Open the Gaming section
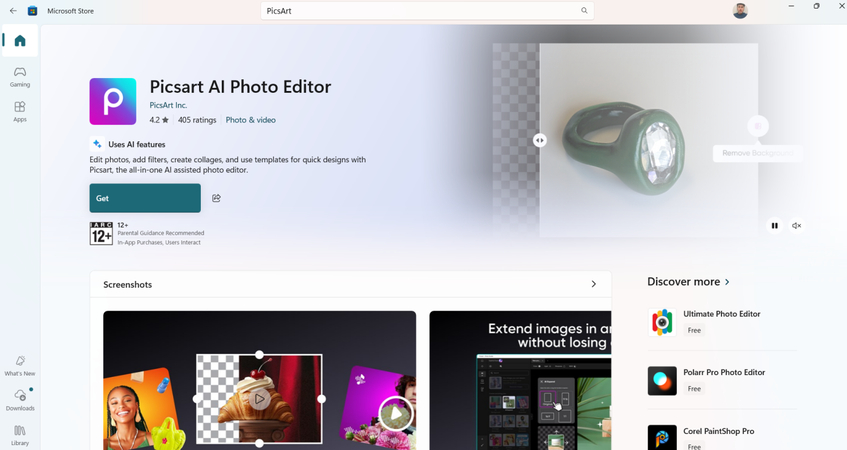Viewport: 847px width, 450px height. [20, 77]
